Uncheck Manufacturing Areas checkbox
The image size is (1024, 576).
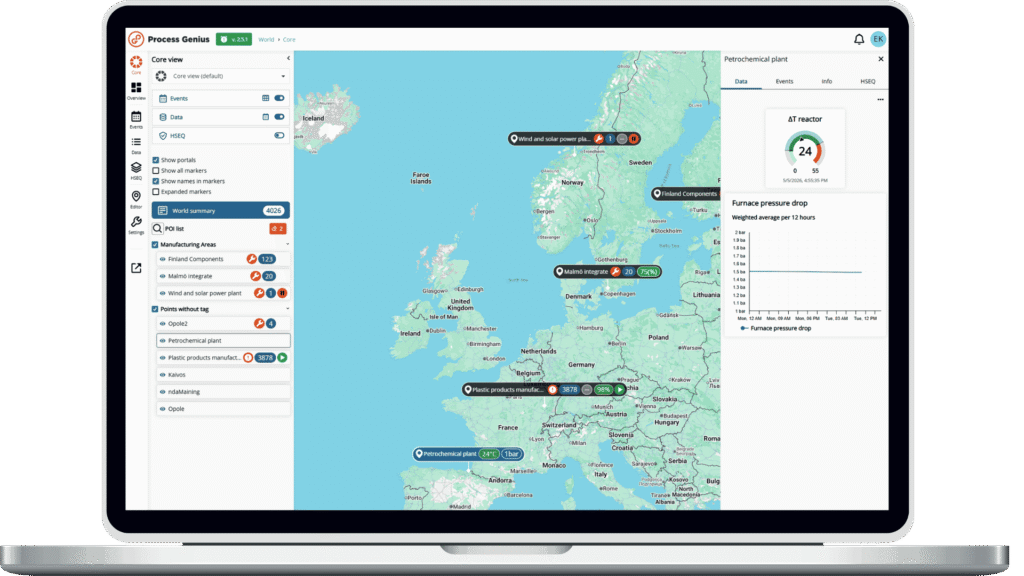point(155,245)
